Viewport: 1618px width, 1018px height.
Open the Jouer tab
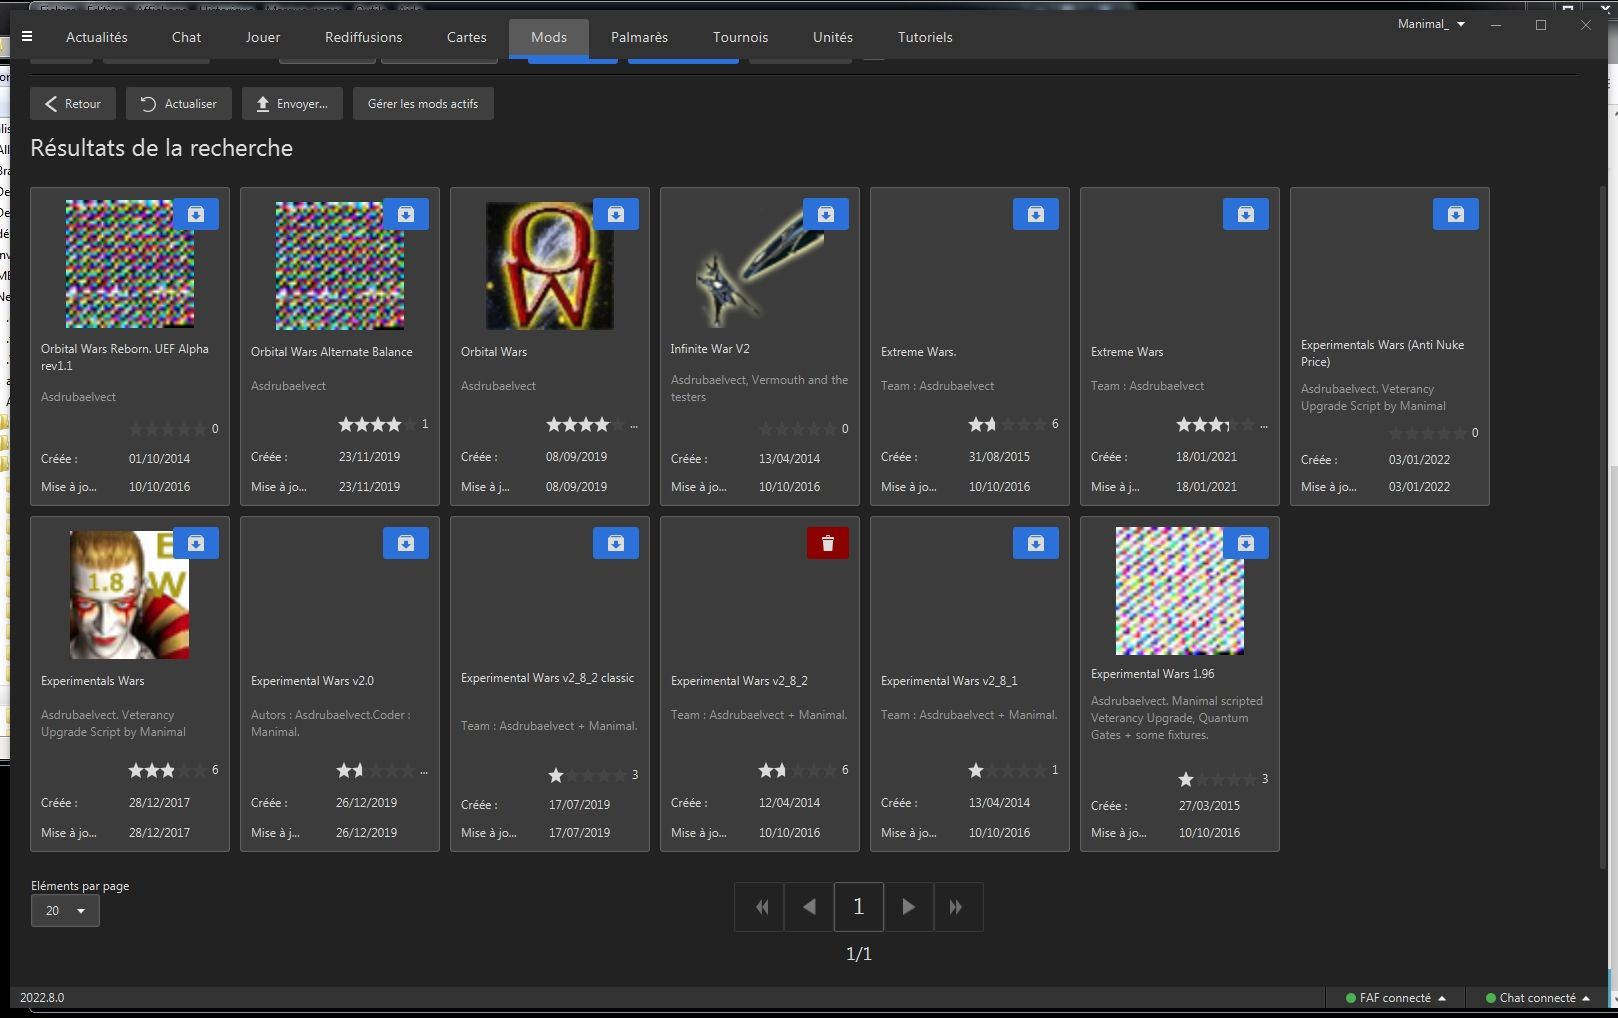263,37
